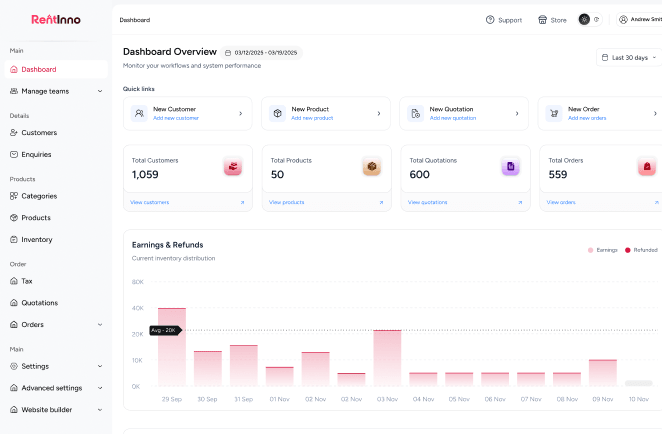Expand Advanced settings chevron

(x=100, y=388)
